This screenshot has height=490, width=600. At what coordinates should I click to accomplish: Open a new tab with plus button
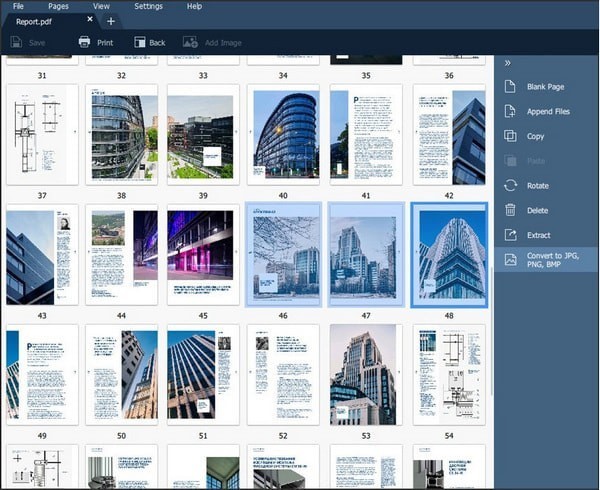point(111,21)
